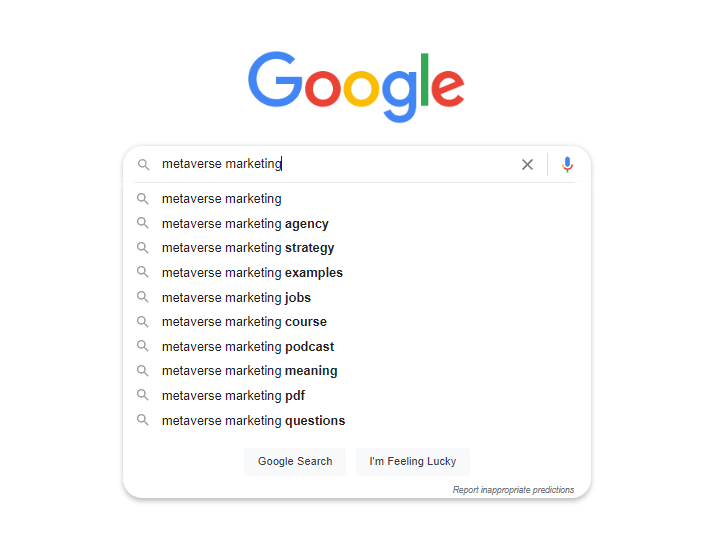Click magnifier icon beside 'metaverse marketing jobs'
Viewport: 728px width, 541px height.
(x=143, y=297)
